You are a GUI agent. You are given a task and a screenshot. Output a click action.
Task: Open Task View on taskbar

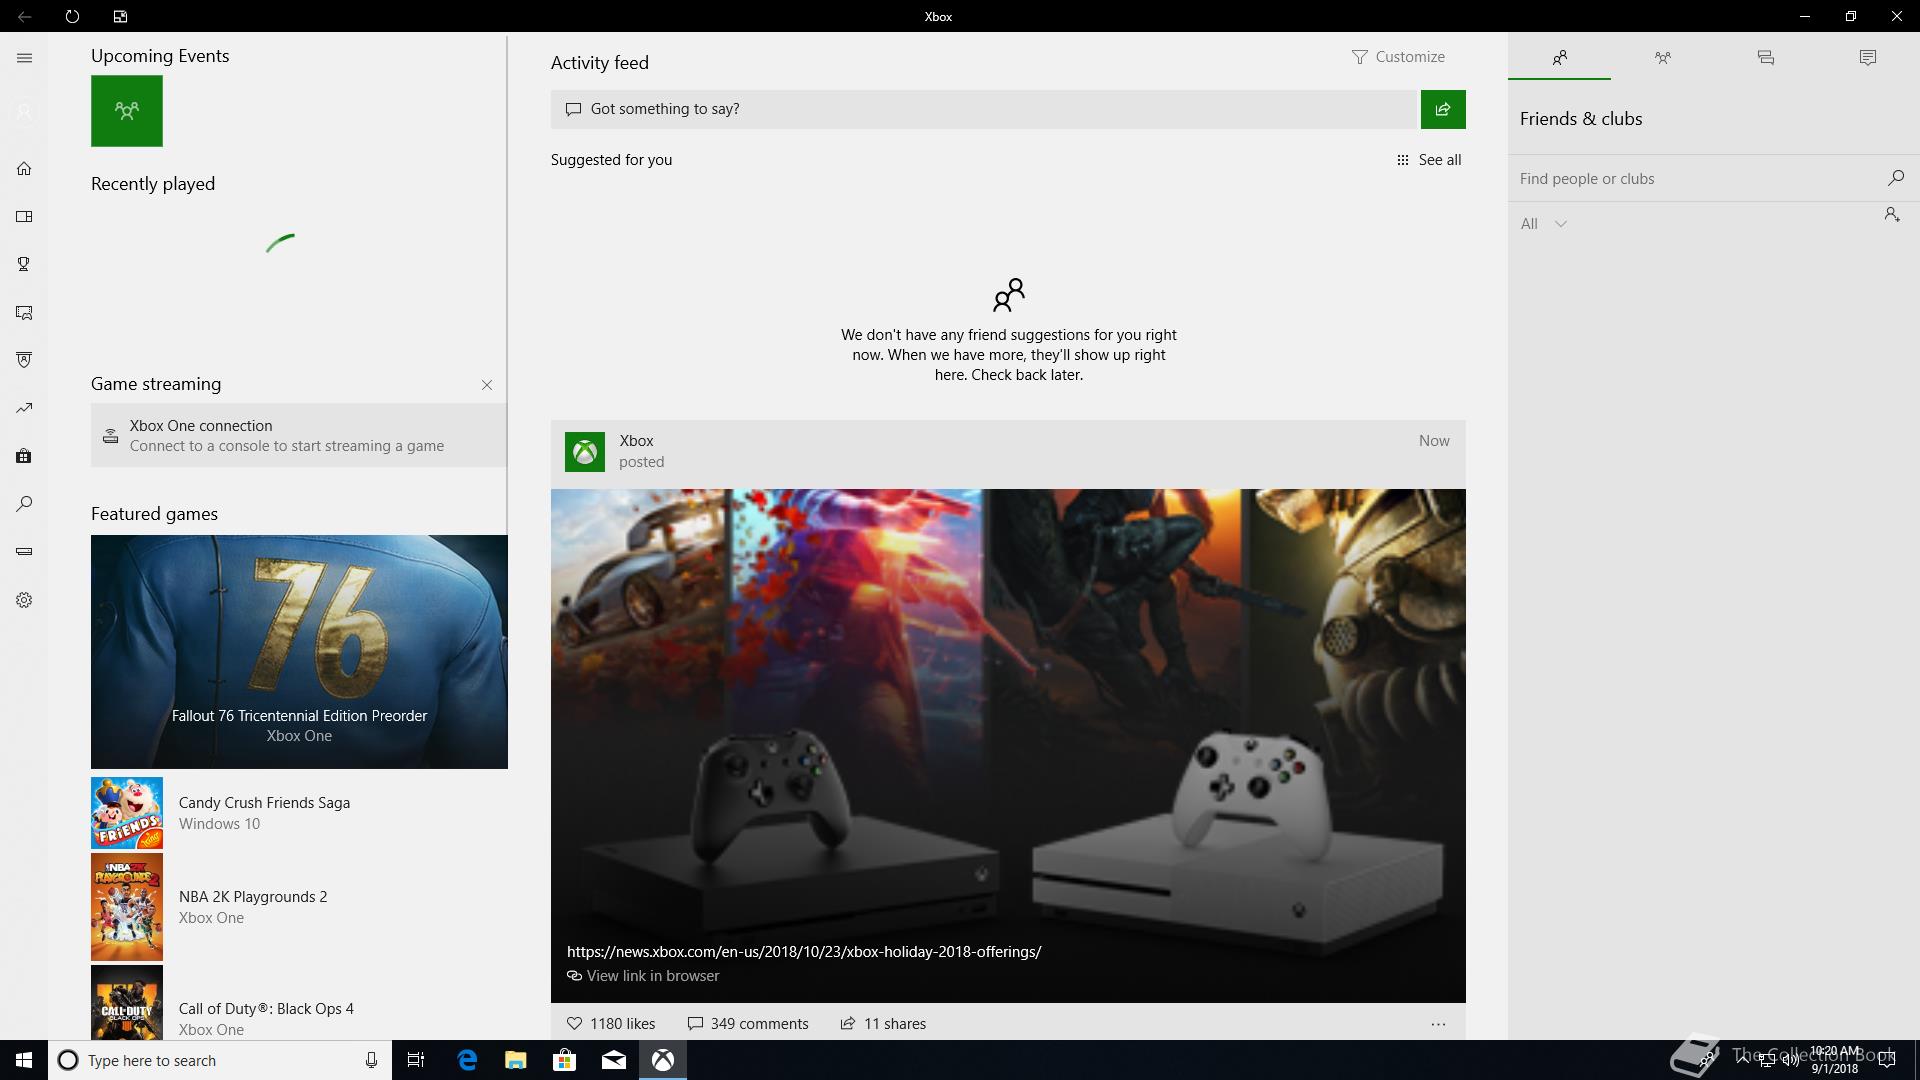click(416, 1060)
